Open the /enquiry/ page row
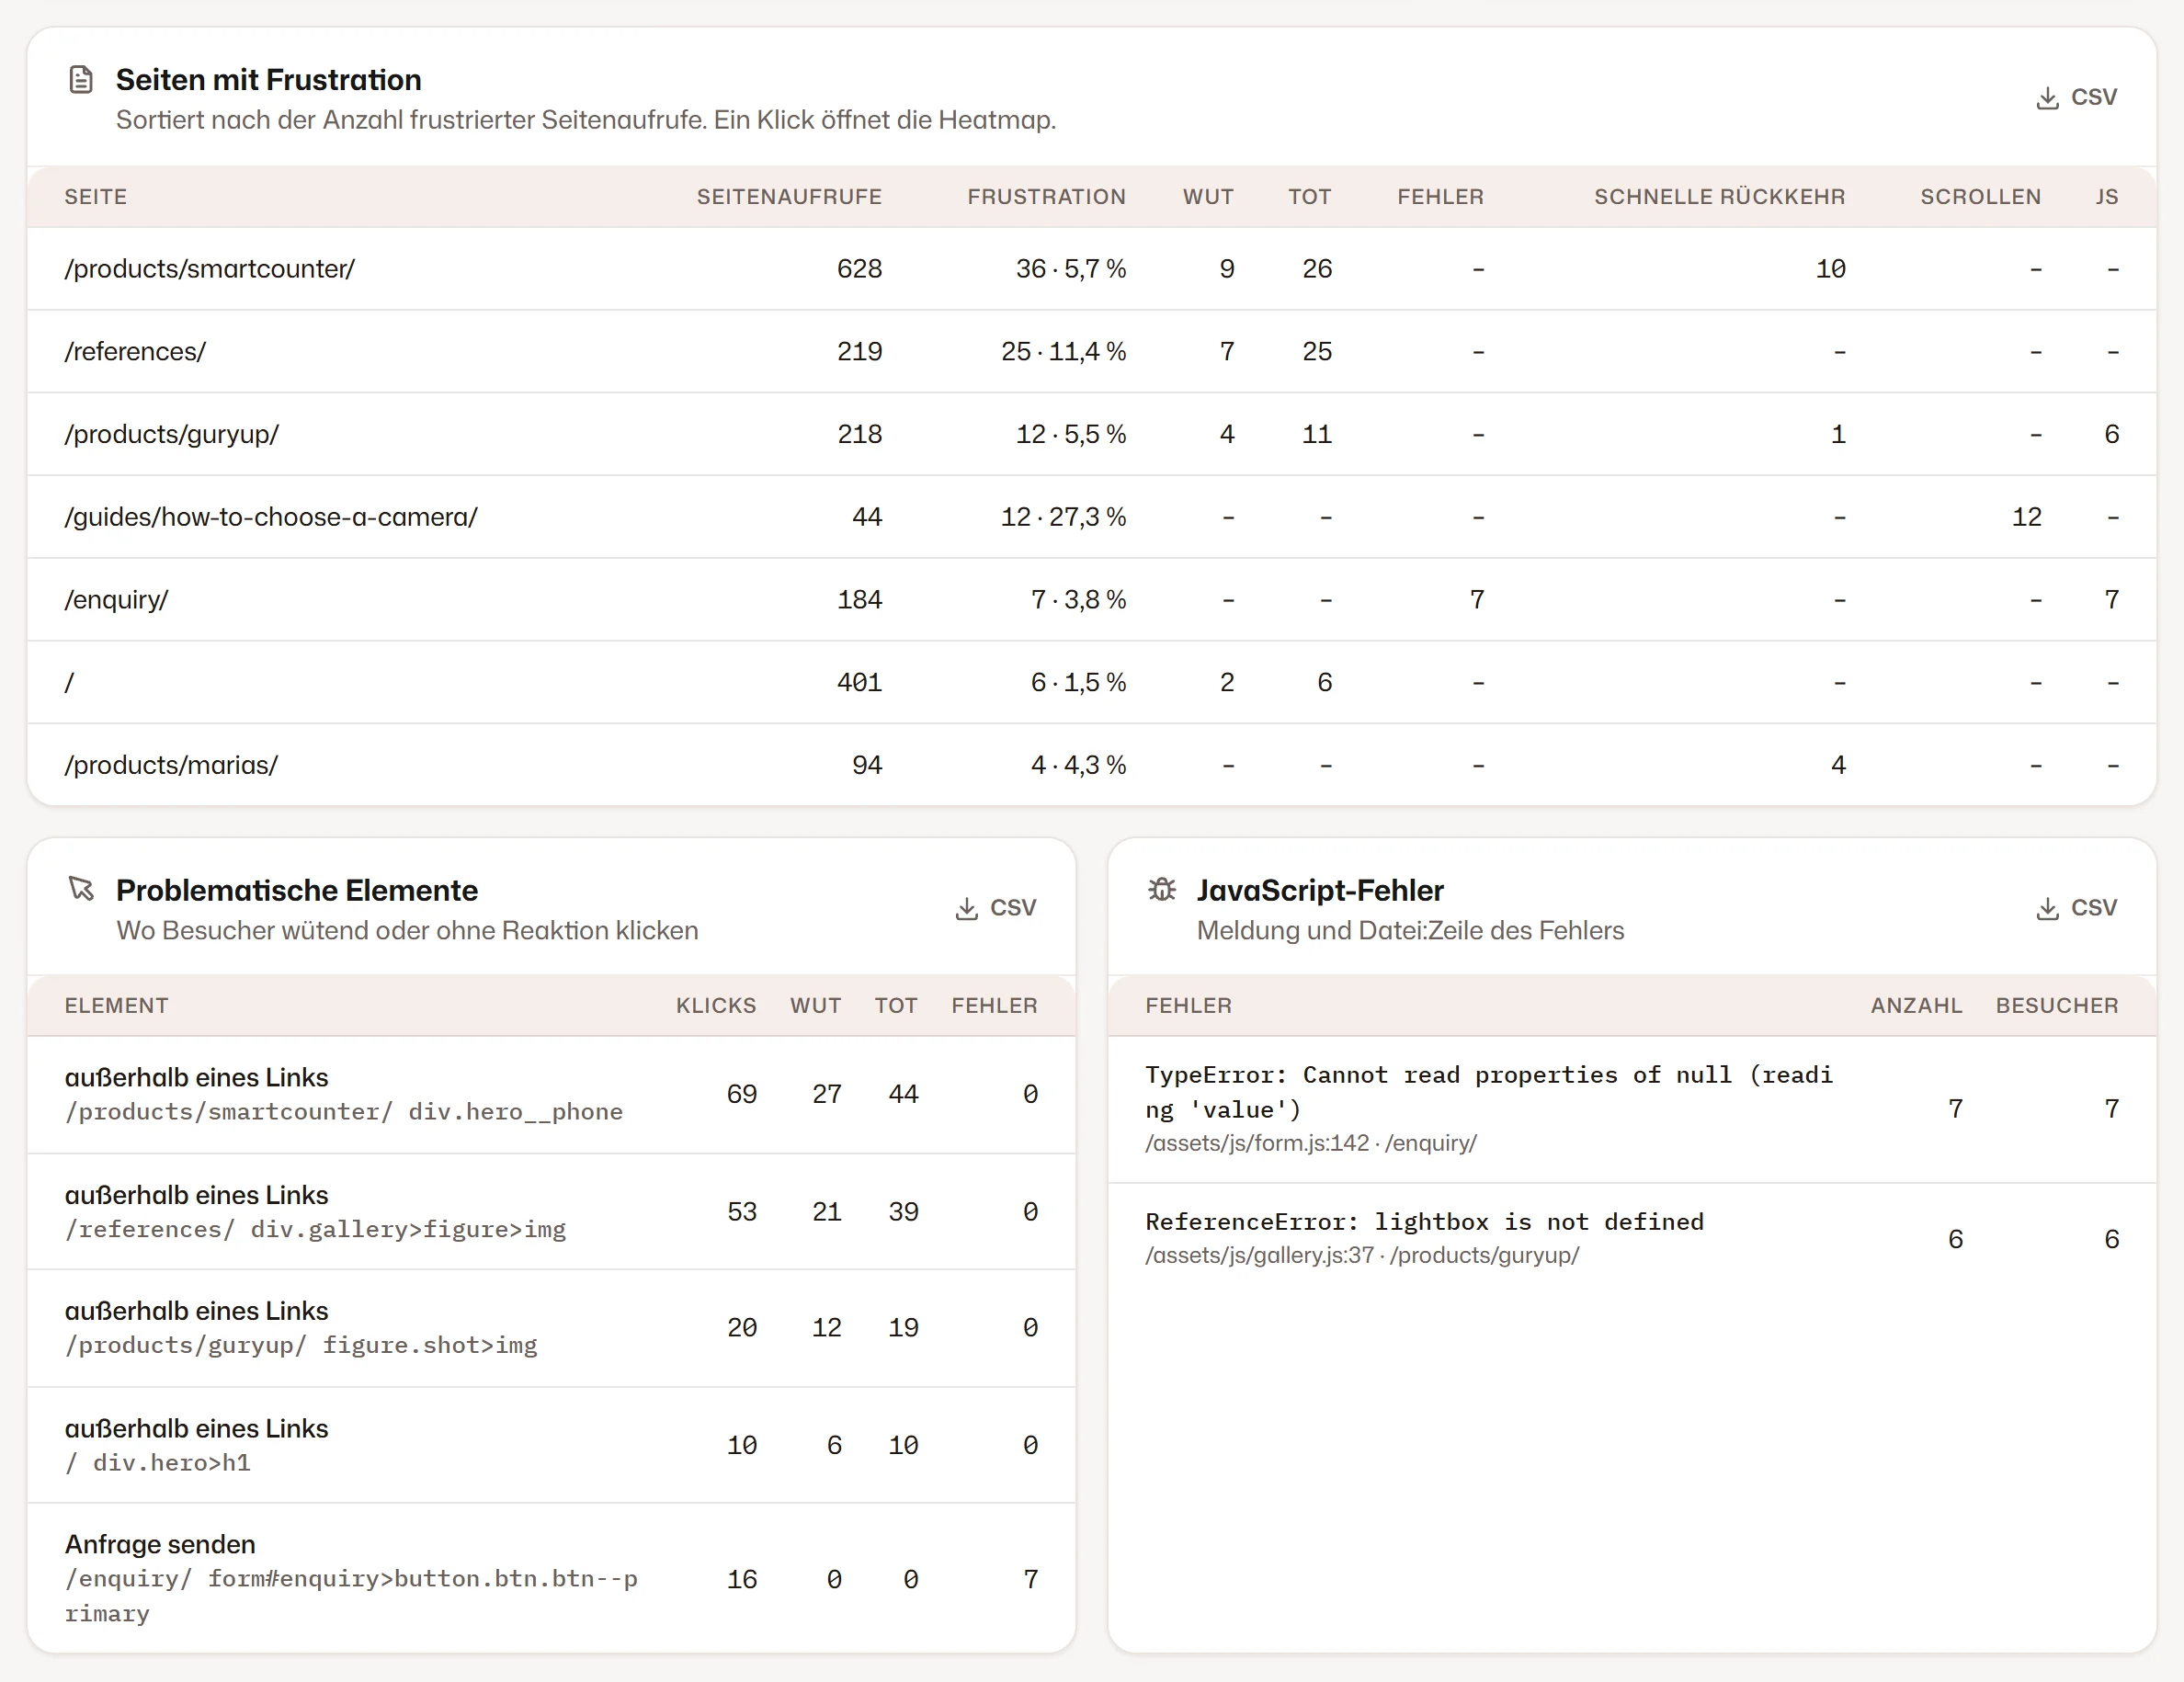The height and width of the screenshot is (1682, 2184). (1092, 600)
